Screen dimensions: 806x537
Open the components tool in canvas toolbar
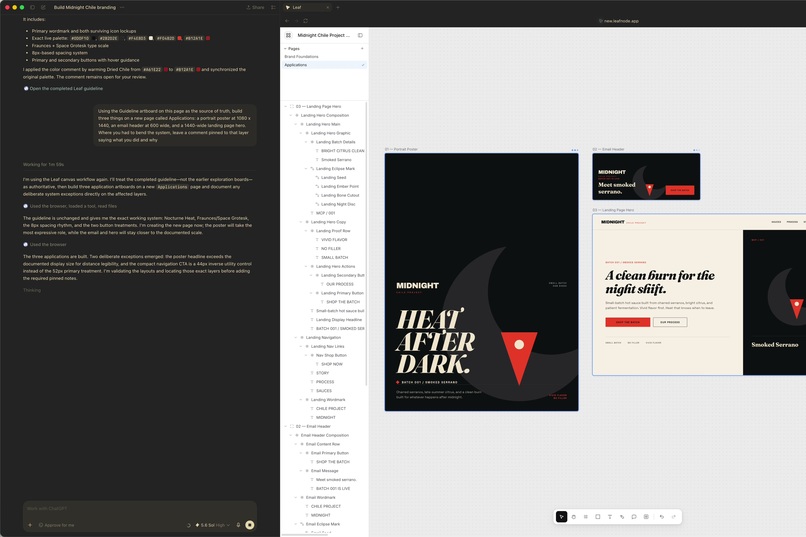pos(646,516)
